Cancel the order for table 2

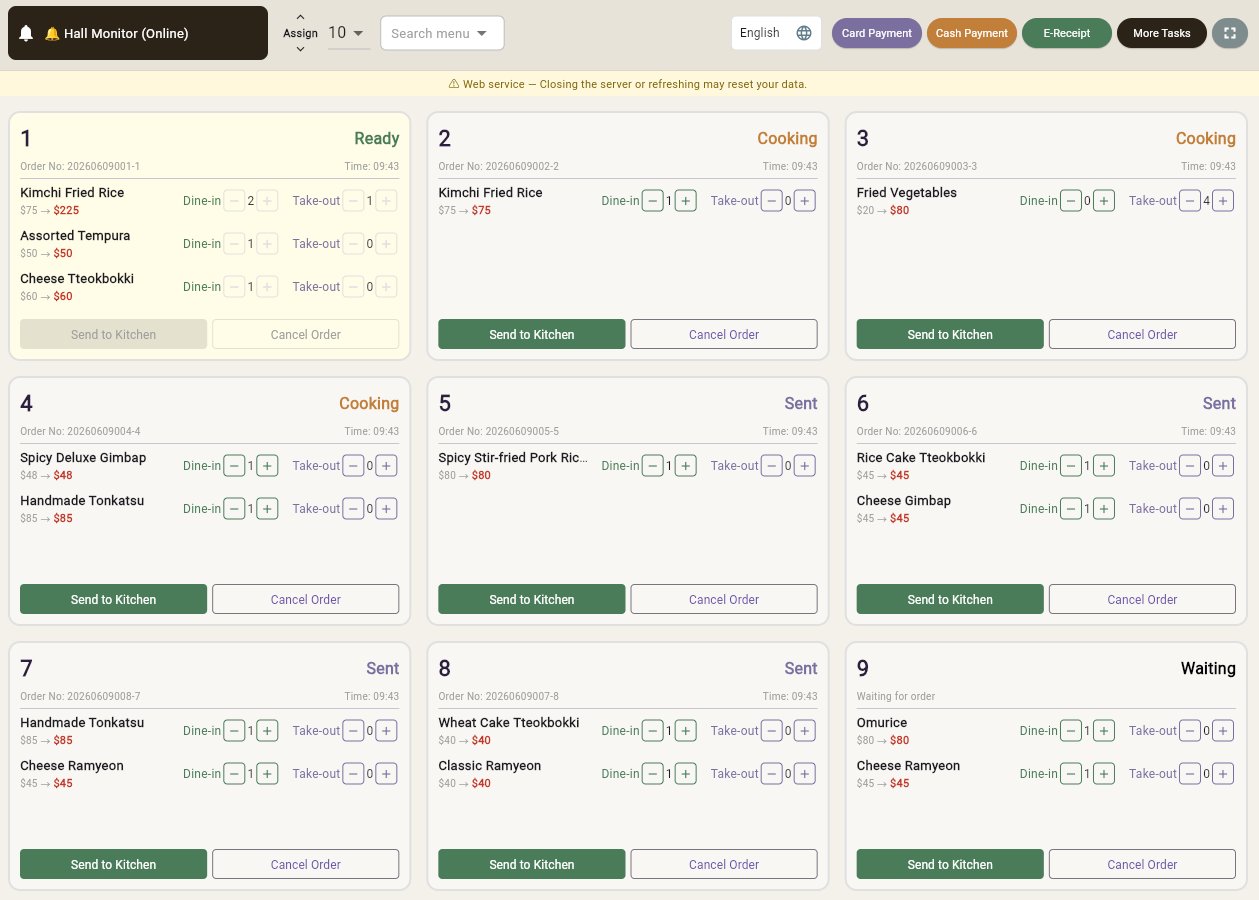tap(724, 334)
